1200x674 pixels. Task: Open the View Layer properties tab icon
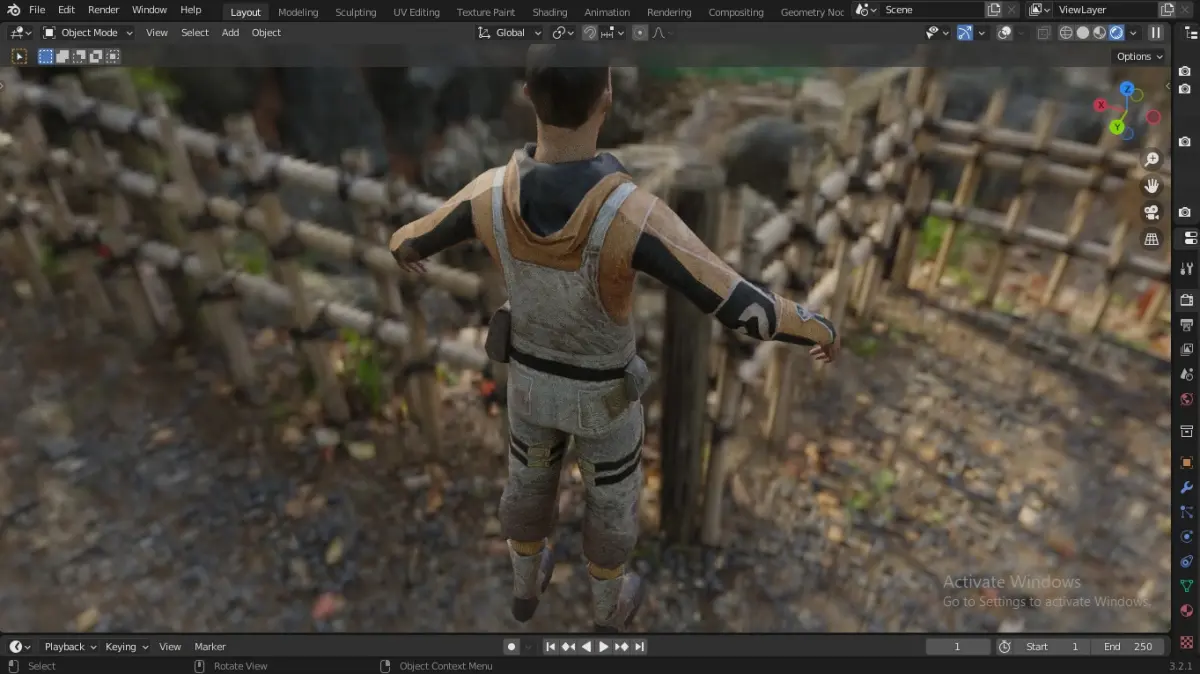point(1187,350)
